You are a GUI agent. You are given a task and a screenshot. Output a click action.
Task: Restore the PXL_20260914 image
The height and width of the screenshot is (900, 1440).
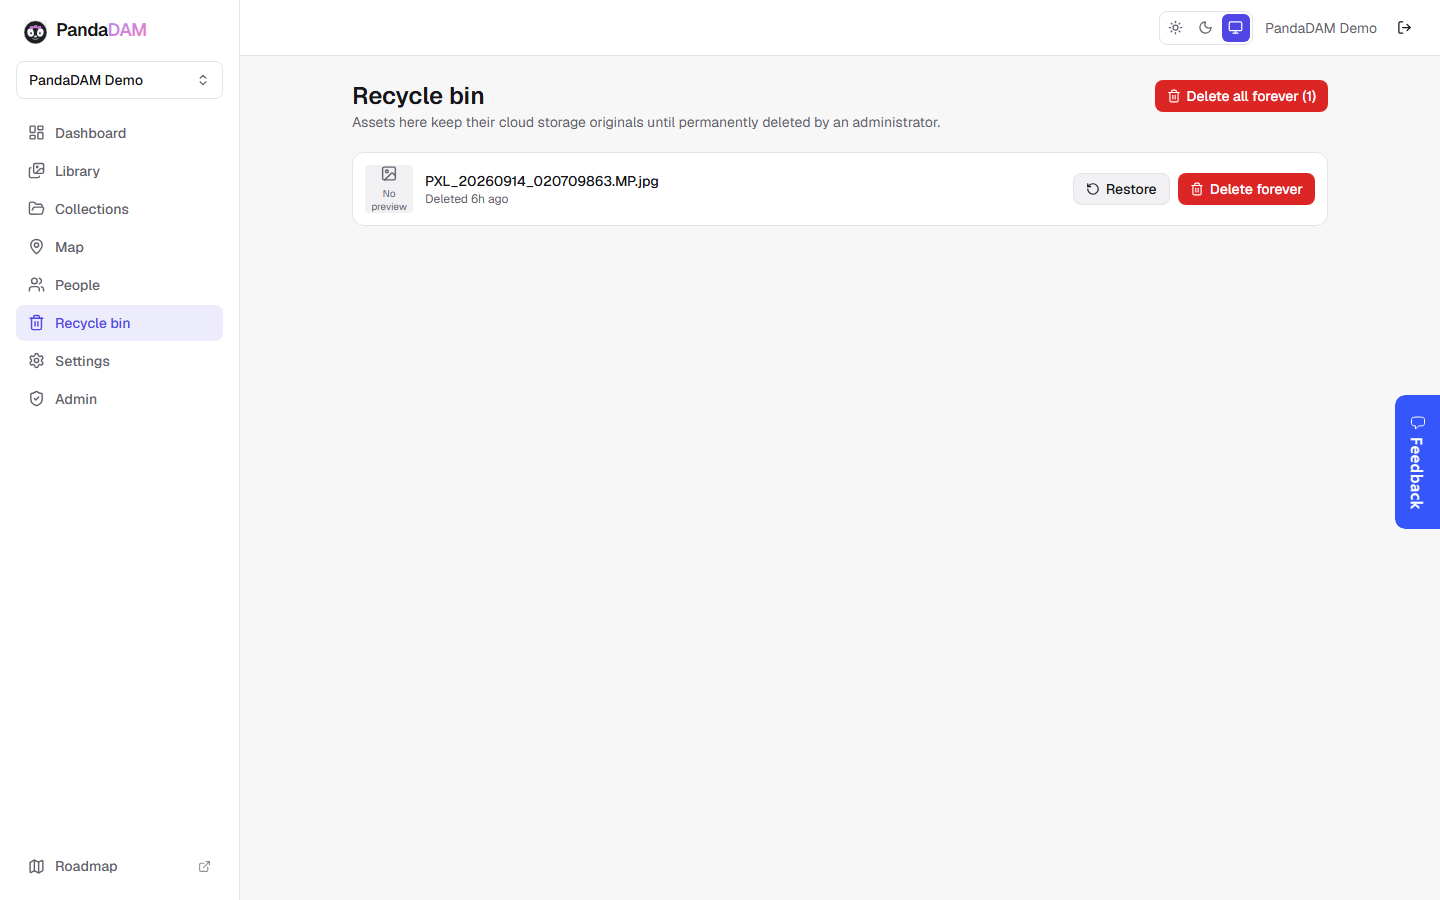(x=1121, y=189)
